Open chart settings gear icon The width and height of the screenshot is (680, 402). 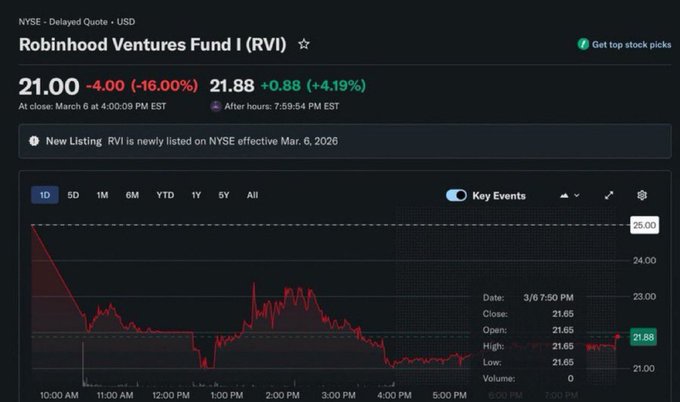pos(642,195)
